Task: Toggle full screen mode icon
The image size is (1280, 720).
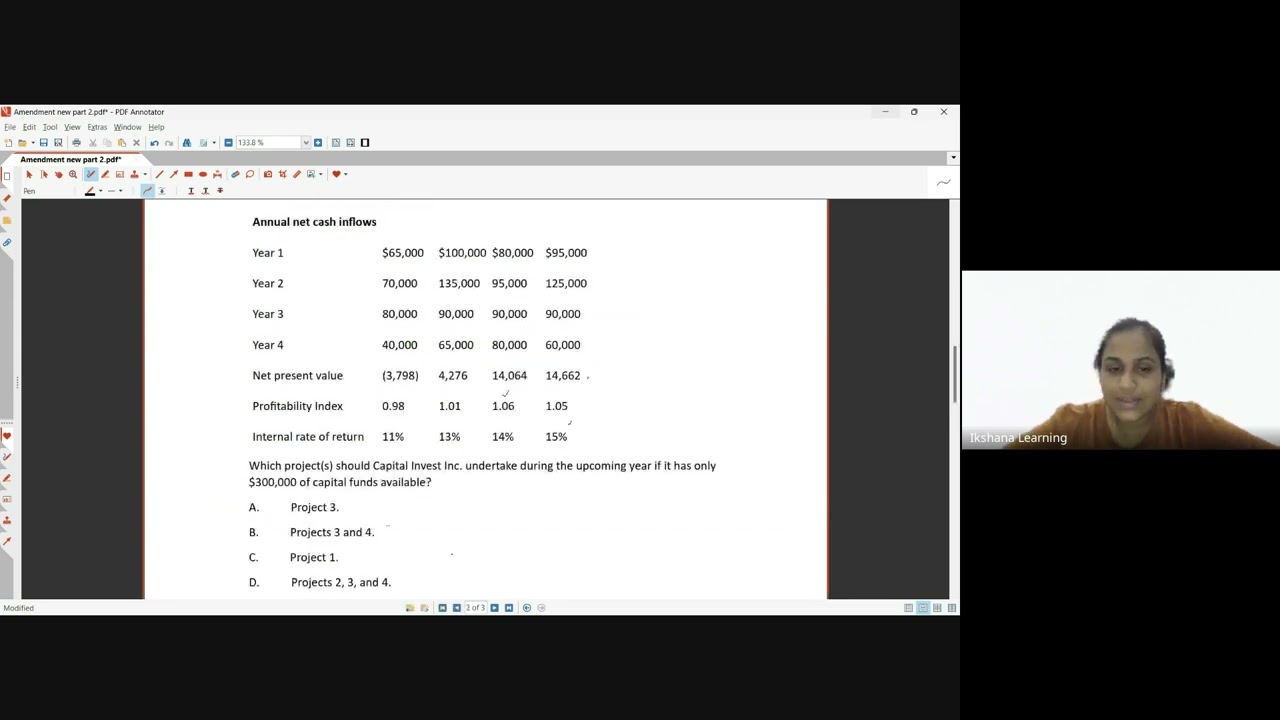Action: coord(365,143)
